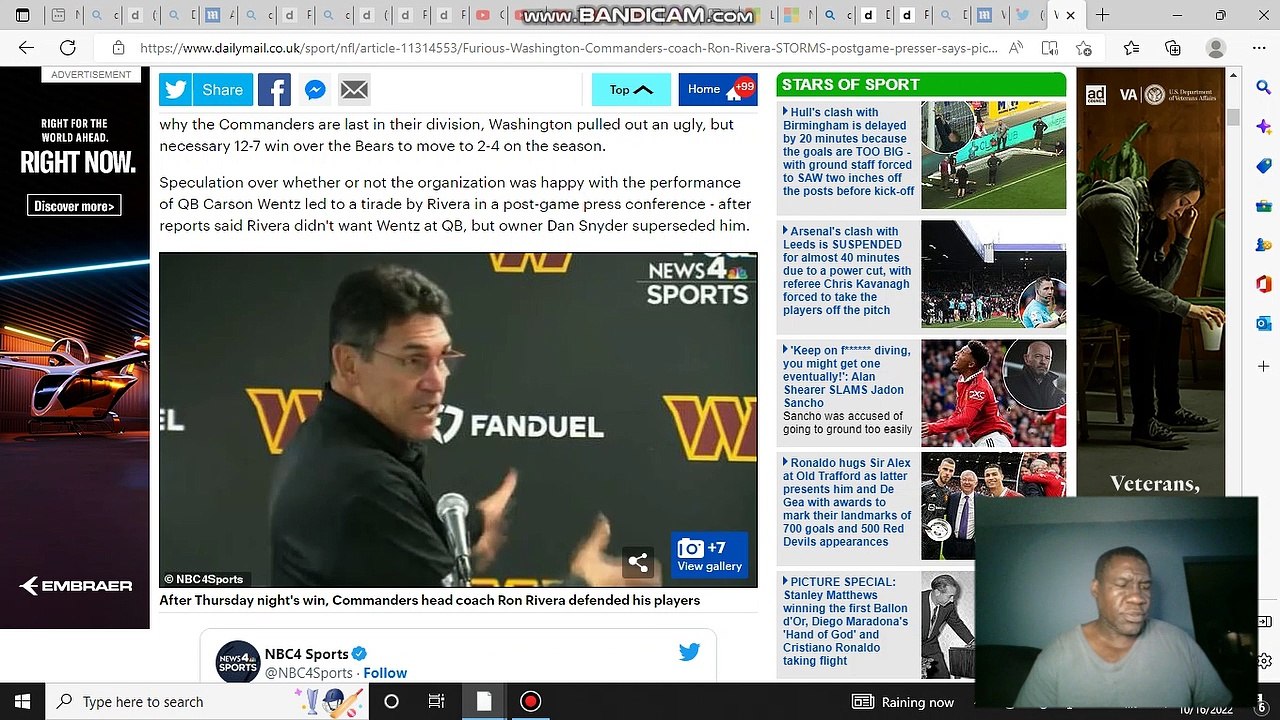The image size is (1280, 720).
Task: Open Edge sidebar tools briefcase icon
Action: pos(1263,206)
